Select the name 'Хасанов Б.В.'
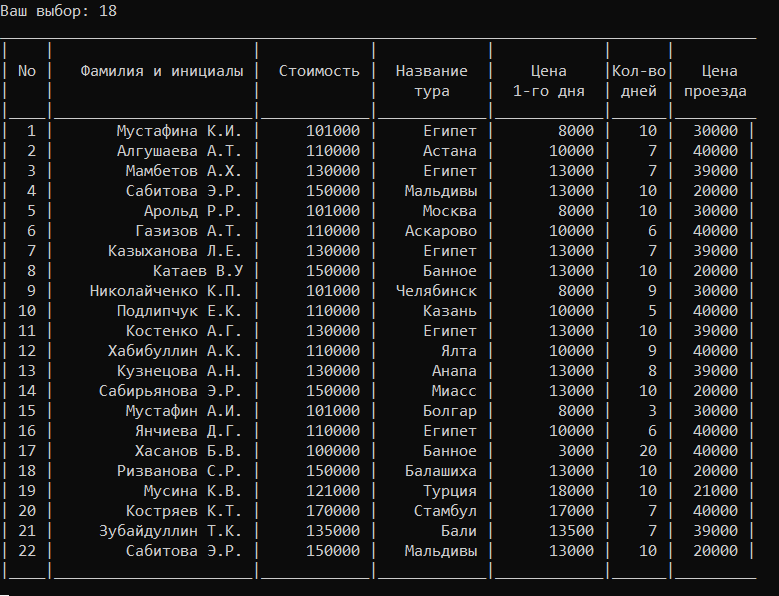 click(x=188, y=451)
